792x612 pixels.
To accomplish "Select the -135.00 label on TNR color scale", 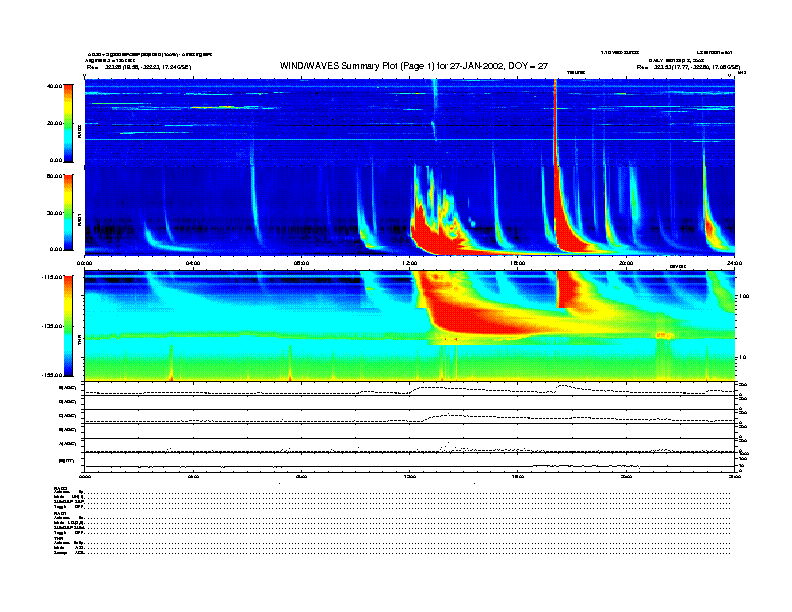I will pyautogui.click(x=53, y=326).
